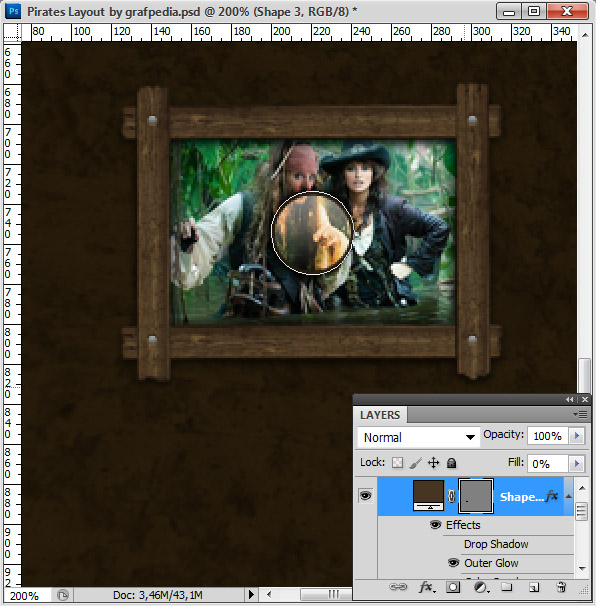Click the horizontal scrollbar thumb
The width and height of the screenshot is (596, 606).
326,594
